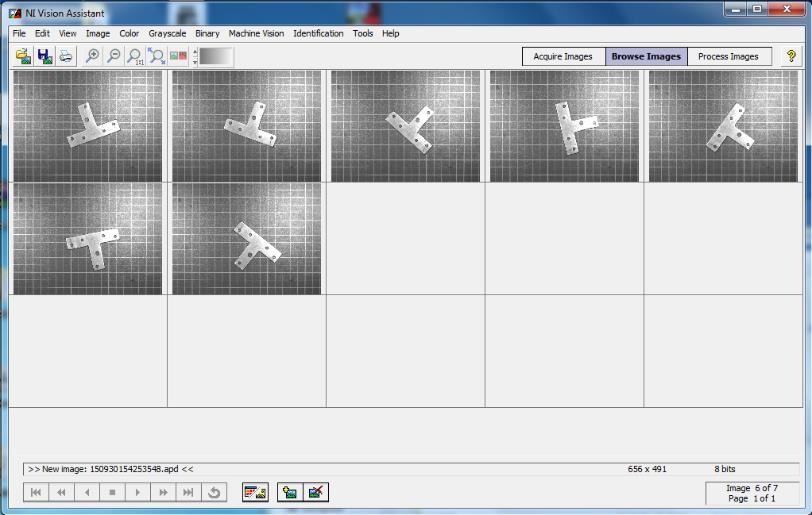Open the context help question mark icon
Screen dimensions: 812x515
(x=791, y=56)
